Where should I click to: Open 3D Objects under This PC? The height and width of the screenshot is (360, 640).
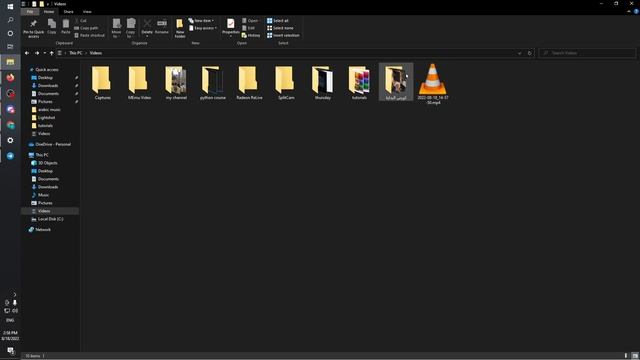pos(47,163)
